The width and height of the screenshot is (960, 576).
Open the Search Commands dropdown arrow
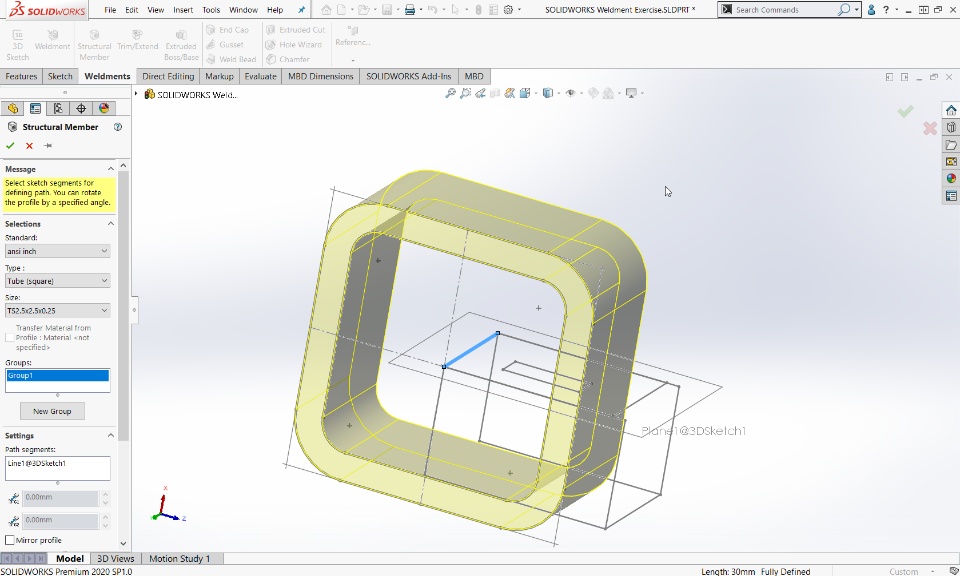click(x=856, y=10)
